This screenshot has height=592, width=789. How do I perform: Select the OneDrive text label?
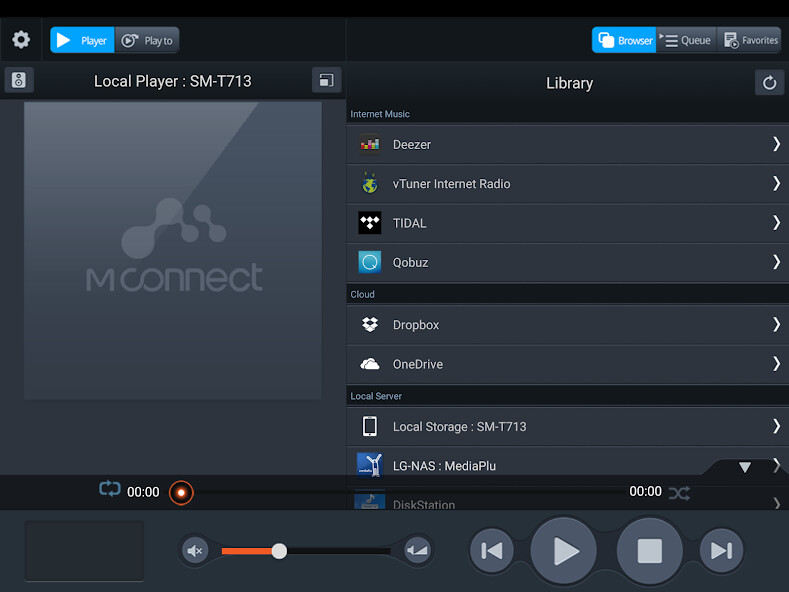tap(418, 364)
